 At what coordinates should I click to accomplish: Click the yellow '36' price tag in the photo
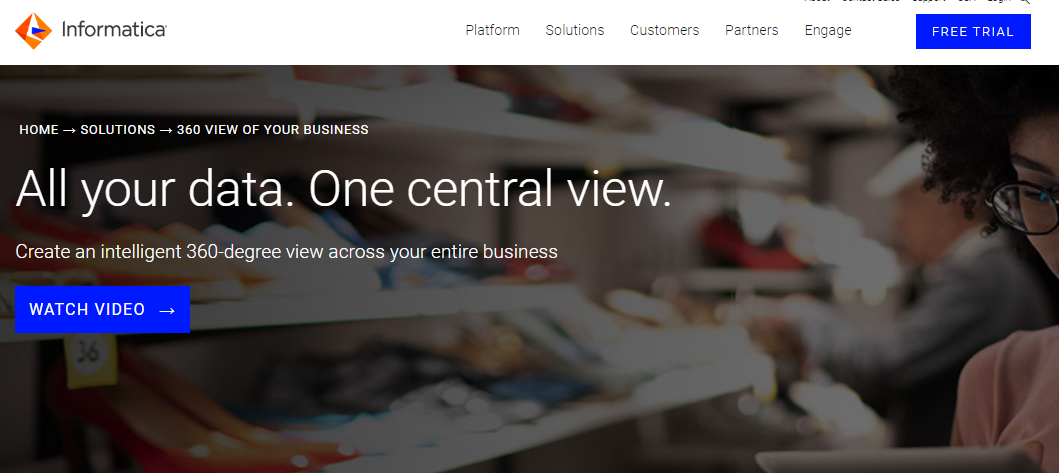click(x=87, y=351)
